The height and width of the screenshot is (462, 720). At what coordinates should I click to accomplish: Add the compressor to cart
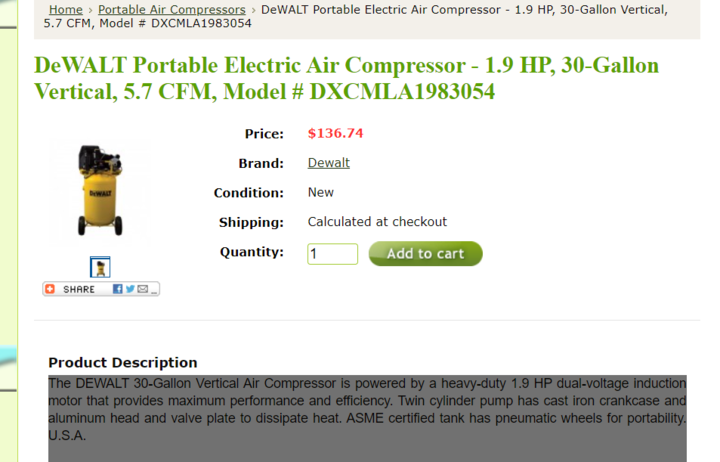426,254
